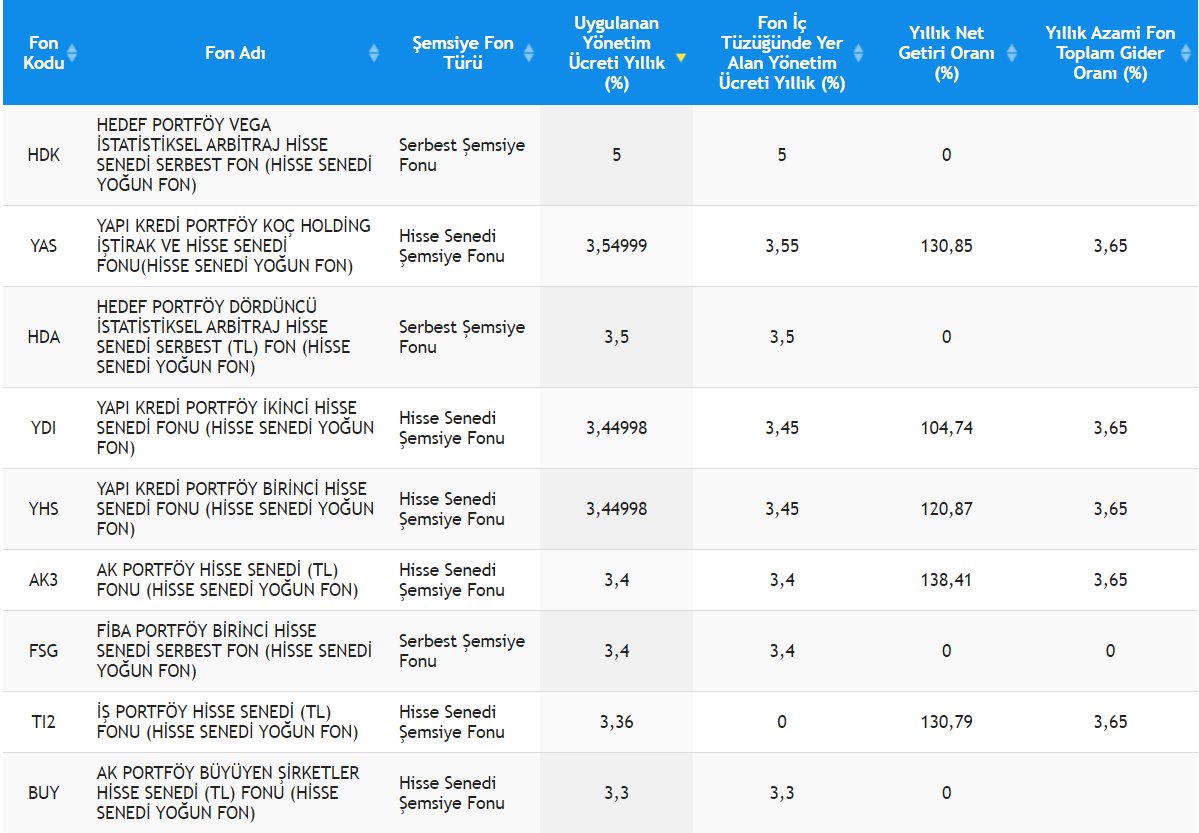Click net return 120,87 in YHS row
The image size is (1199, 833).
[947, 509]
